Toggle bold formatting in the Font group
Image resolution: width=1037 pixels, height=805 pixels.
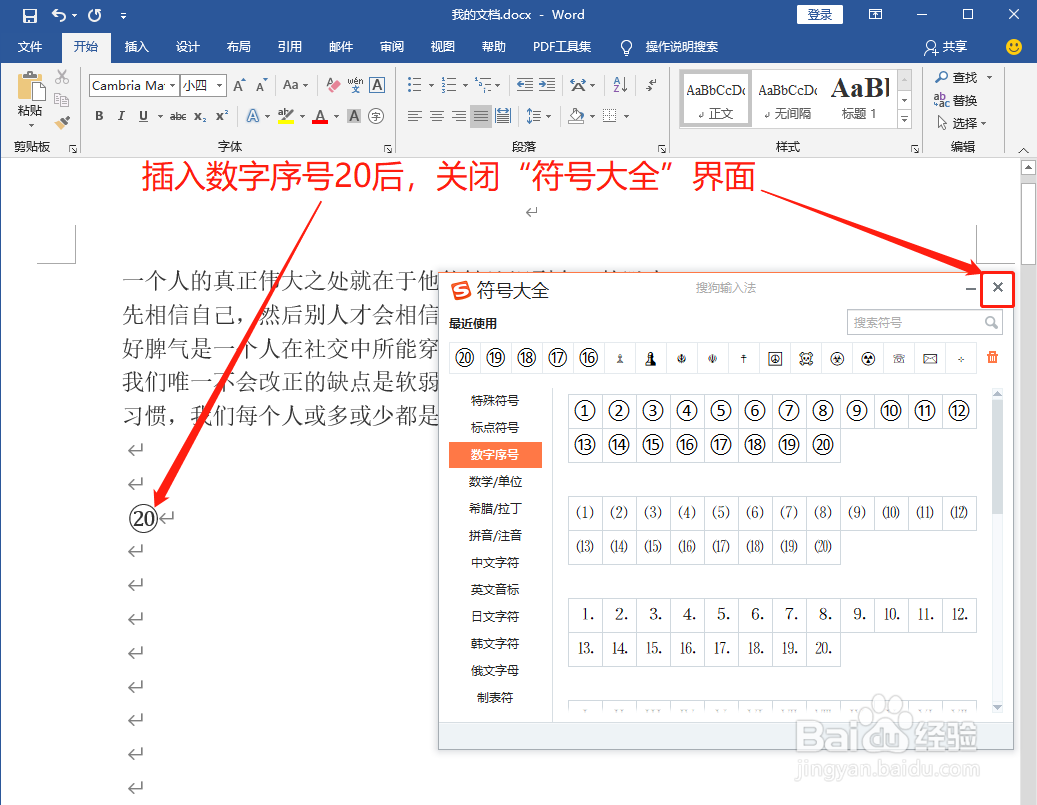point(99,116)
